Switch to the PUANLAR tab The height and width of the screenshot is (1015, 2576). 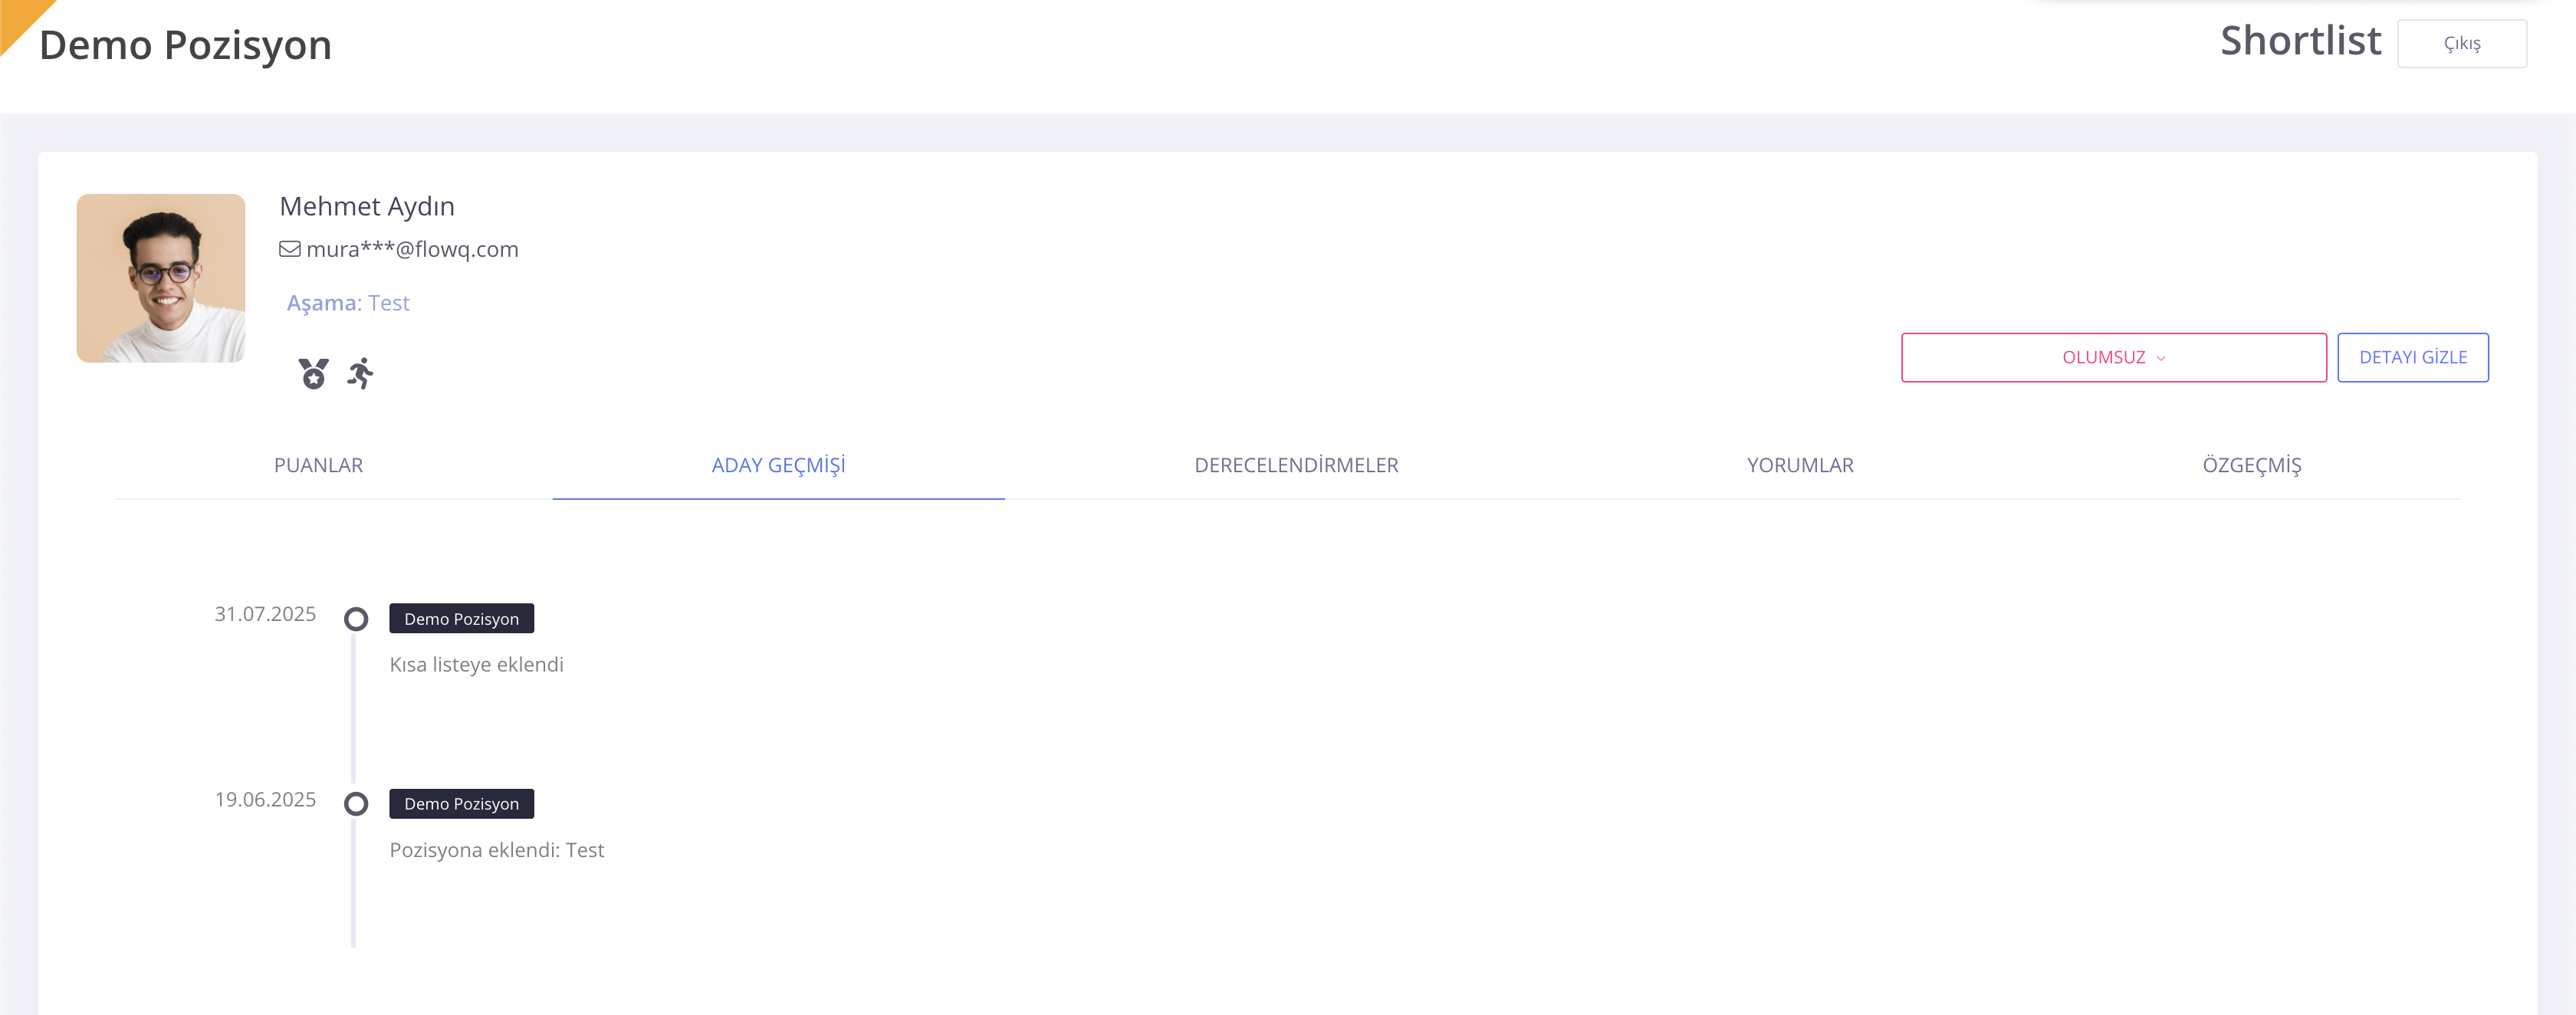pyautogui.click(x=318, y=465)
